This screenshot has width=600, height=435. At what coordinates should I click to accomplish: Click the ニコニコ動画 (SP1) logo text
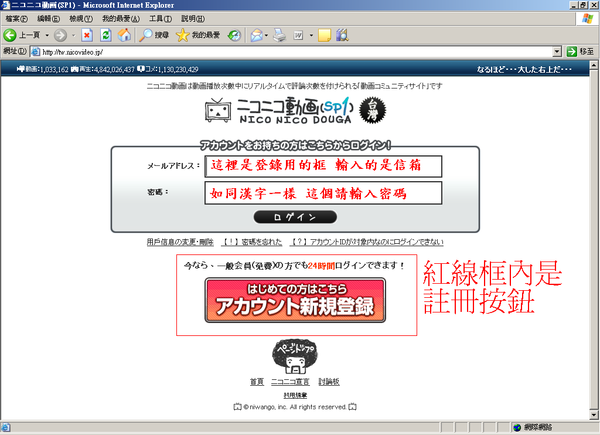[x=295, y=110]
